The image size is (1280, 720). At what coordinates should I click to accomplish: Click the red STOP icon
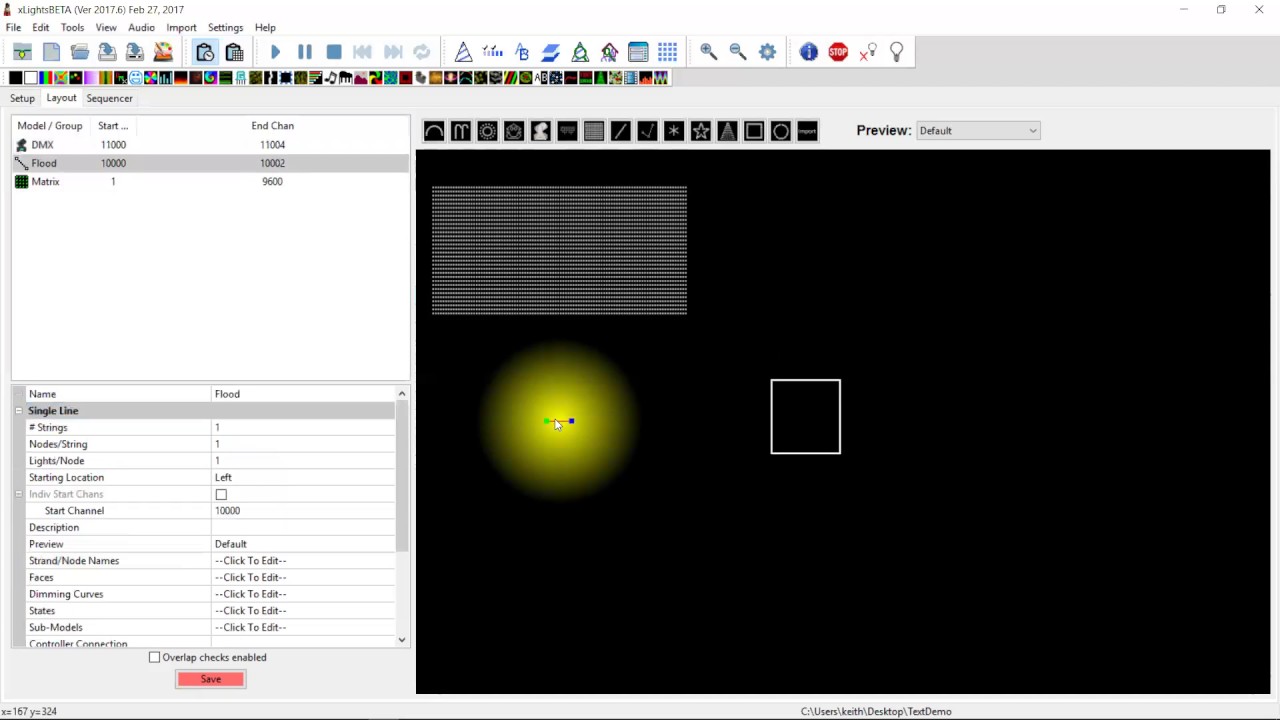838,52
